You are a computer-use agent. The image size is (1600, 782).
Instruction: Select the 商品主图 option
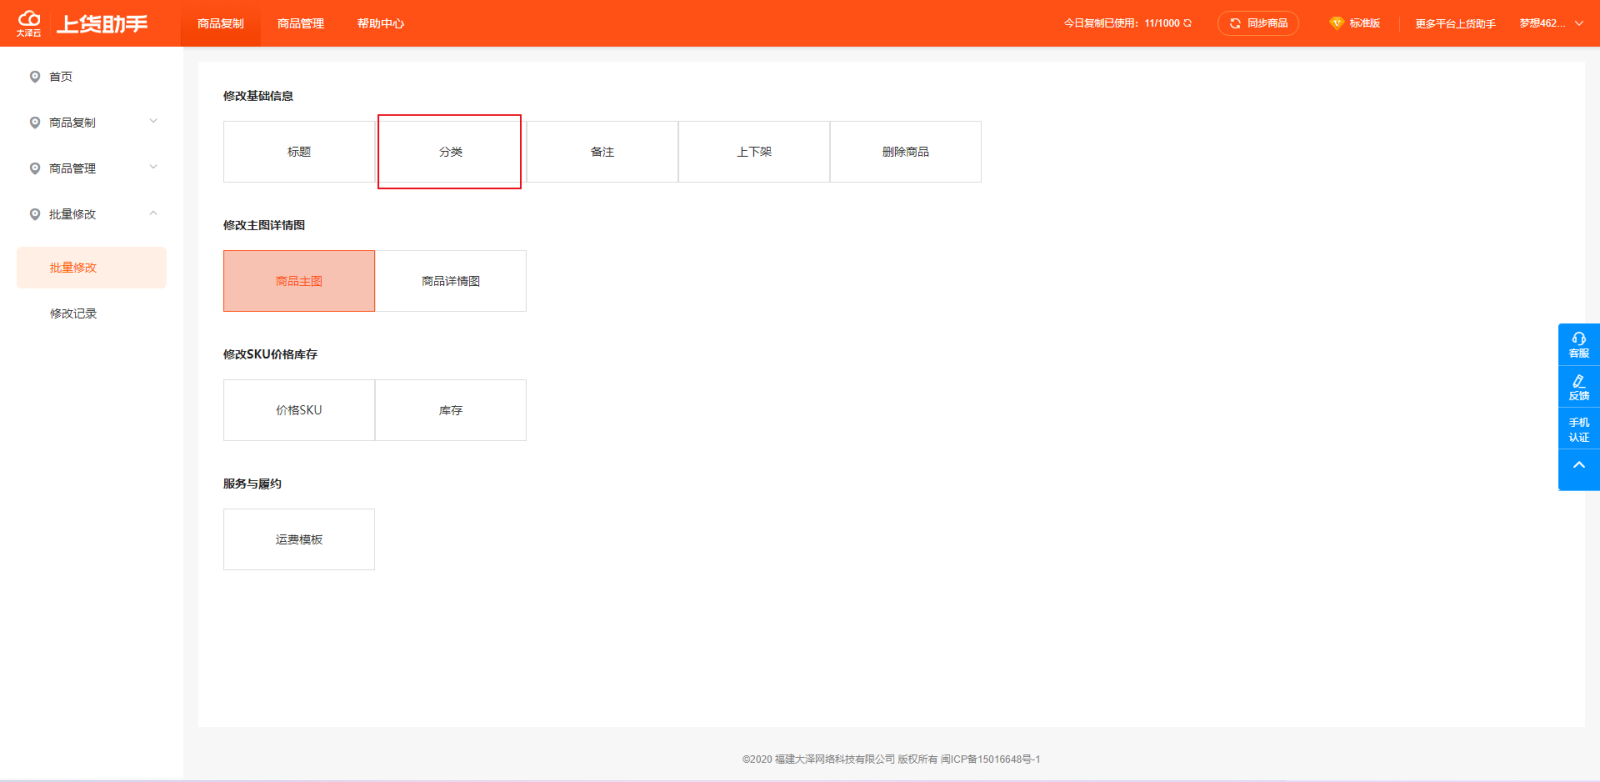tap(299, 281)
